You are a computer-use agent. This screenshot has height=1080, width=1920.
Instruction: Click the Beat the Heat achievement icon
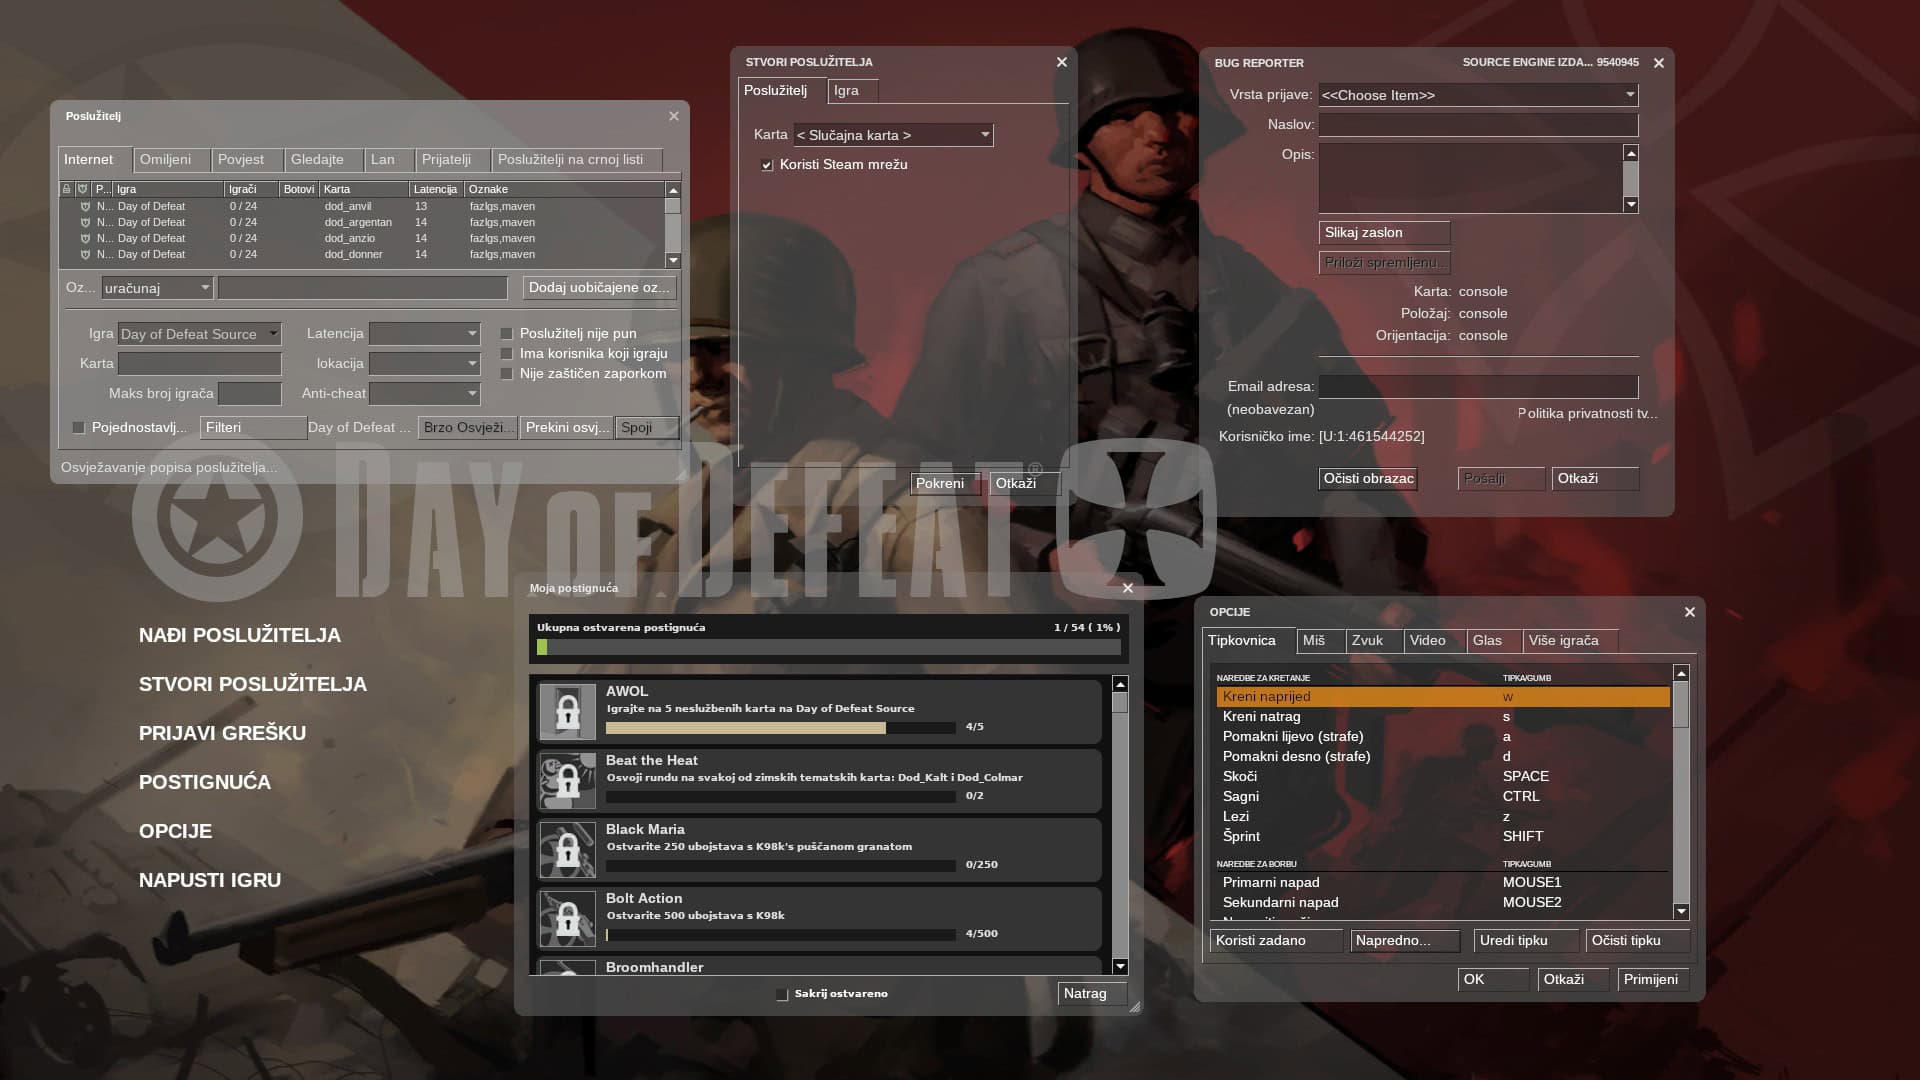(567, 780)
